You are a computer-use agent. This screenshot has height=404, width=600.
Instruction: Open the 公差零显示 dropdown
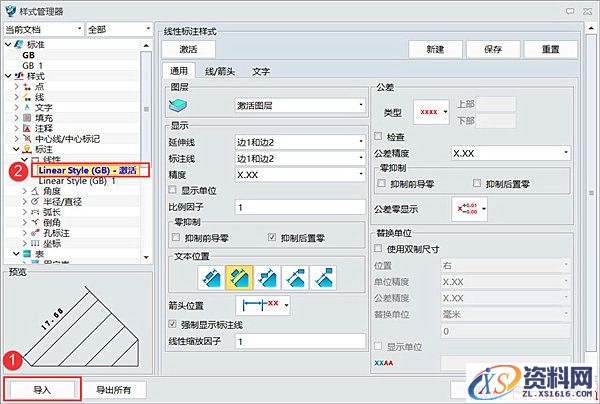point(470,209)
